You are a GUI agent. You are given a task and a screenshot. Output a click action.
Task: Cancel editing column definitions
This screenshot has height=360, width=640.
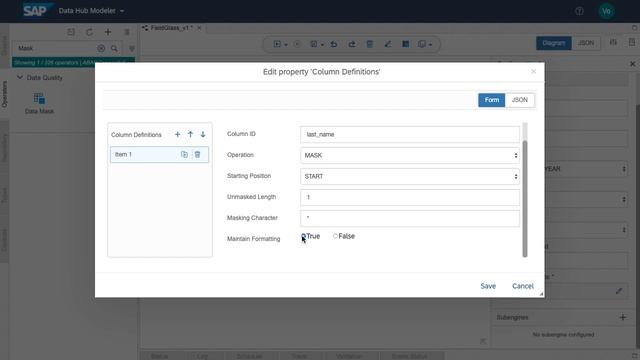(522, 286)
